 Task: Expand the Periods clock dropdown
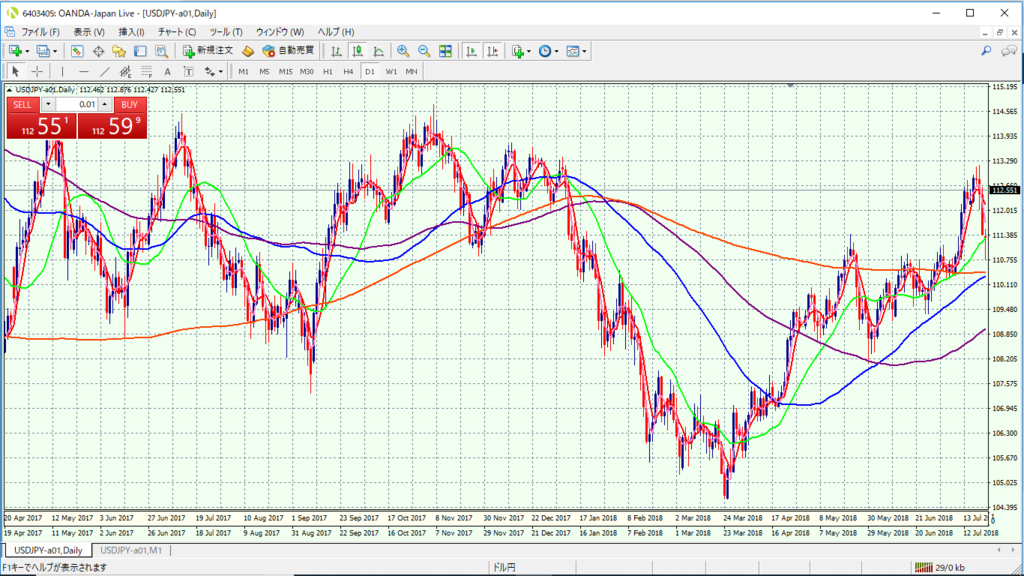pos(556,51)
